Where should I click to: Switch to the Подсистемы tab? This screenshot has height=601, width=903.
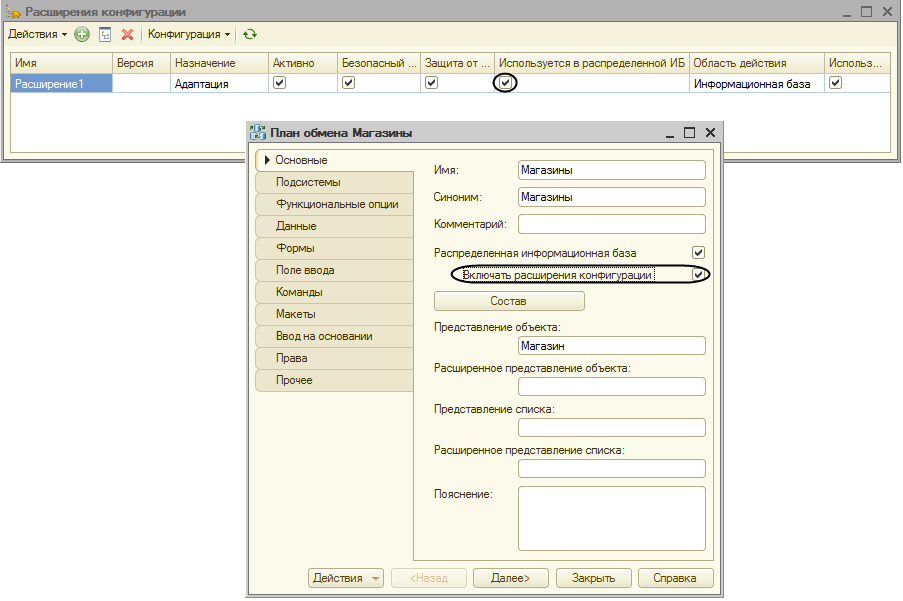[x=334, y=182]
